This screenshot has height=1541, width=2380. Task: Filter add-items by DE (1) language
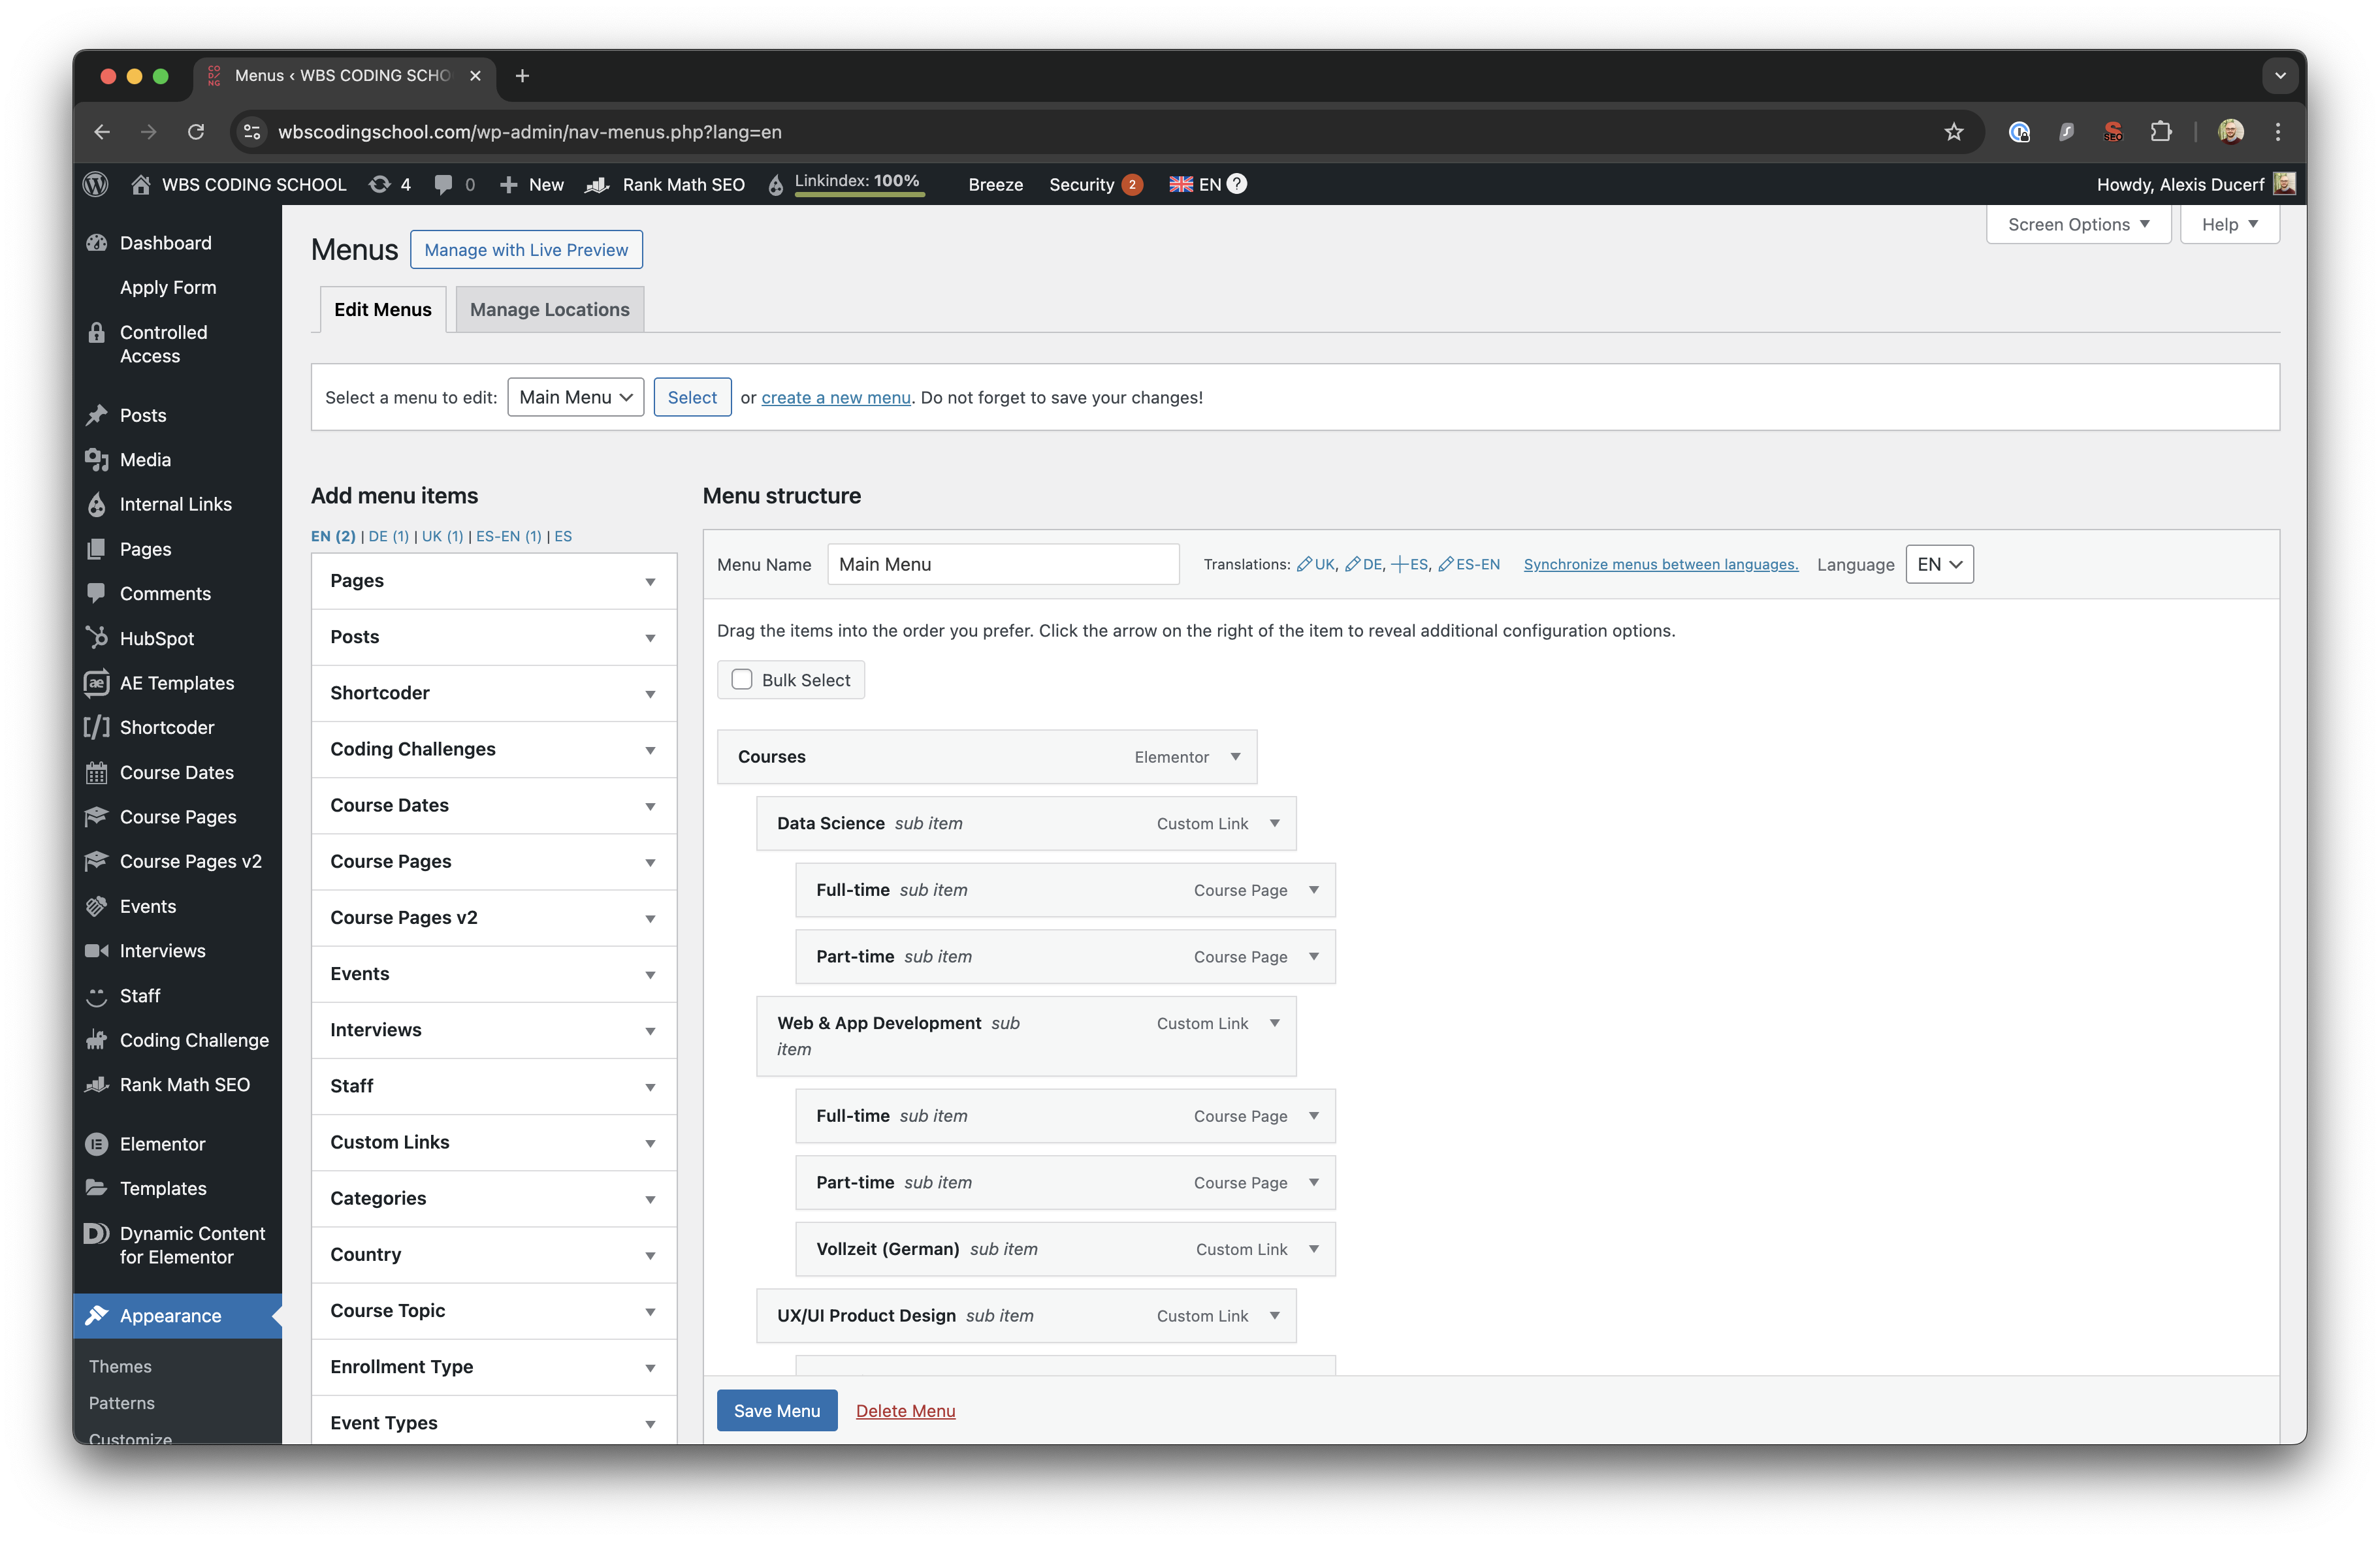(x=389, y=536)
